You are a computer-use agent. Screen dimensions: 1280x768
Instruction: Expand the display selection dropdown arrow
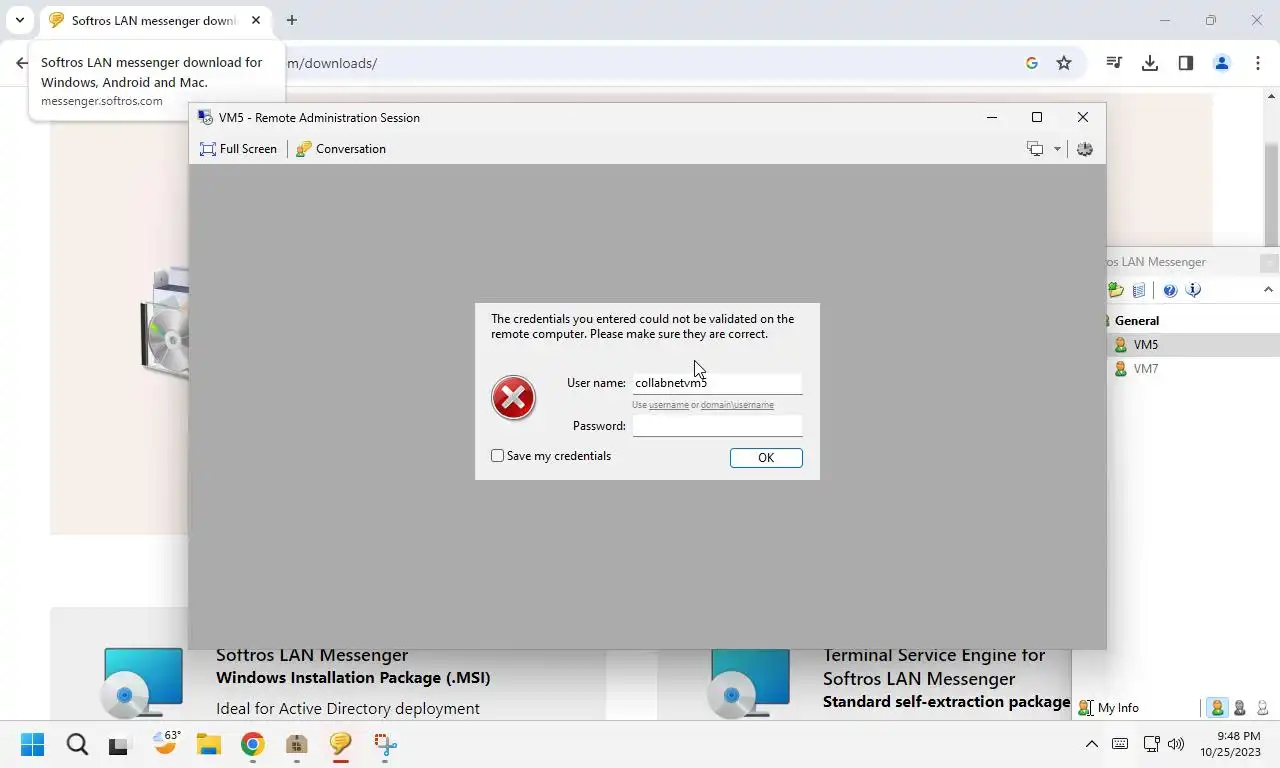point(1057,149)
